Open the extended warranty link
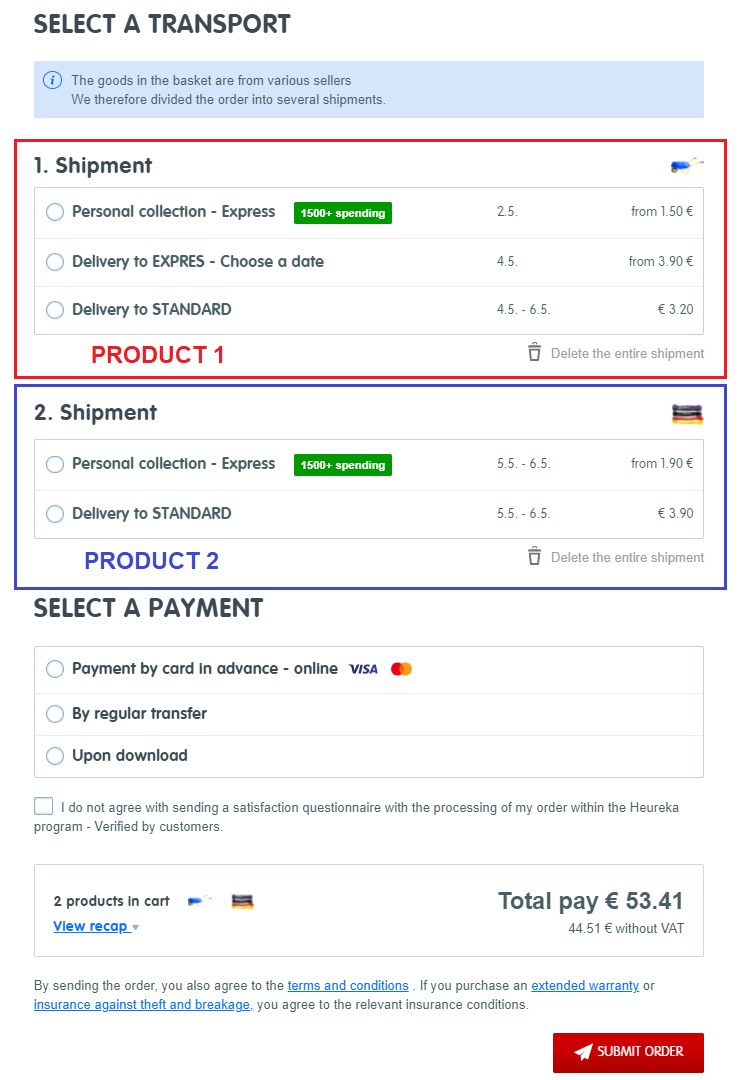 pyautogui.click(x=585, y=985)
